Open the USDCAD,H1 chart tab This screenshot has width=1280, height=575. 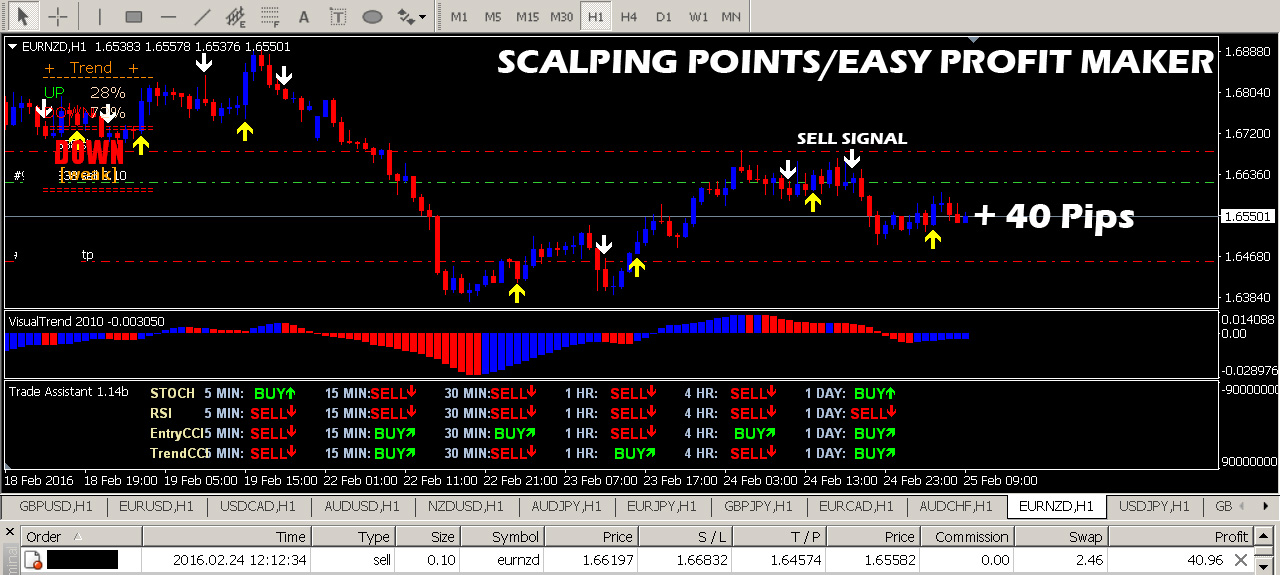point(257,506)
